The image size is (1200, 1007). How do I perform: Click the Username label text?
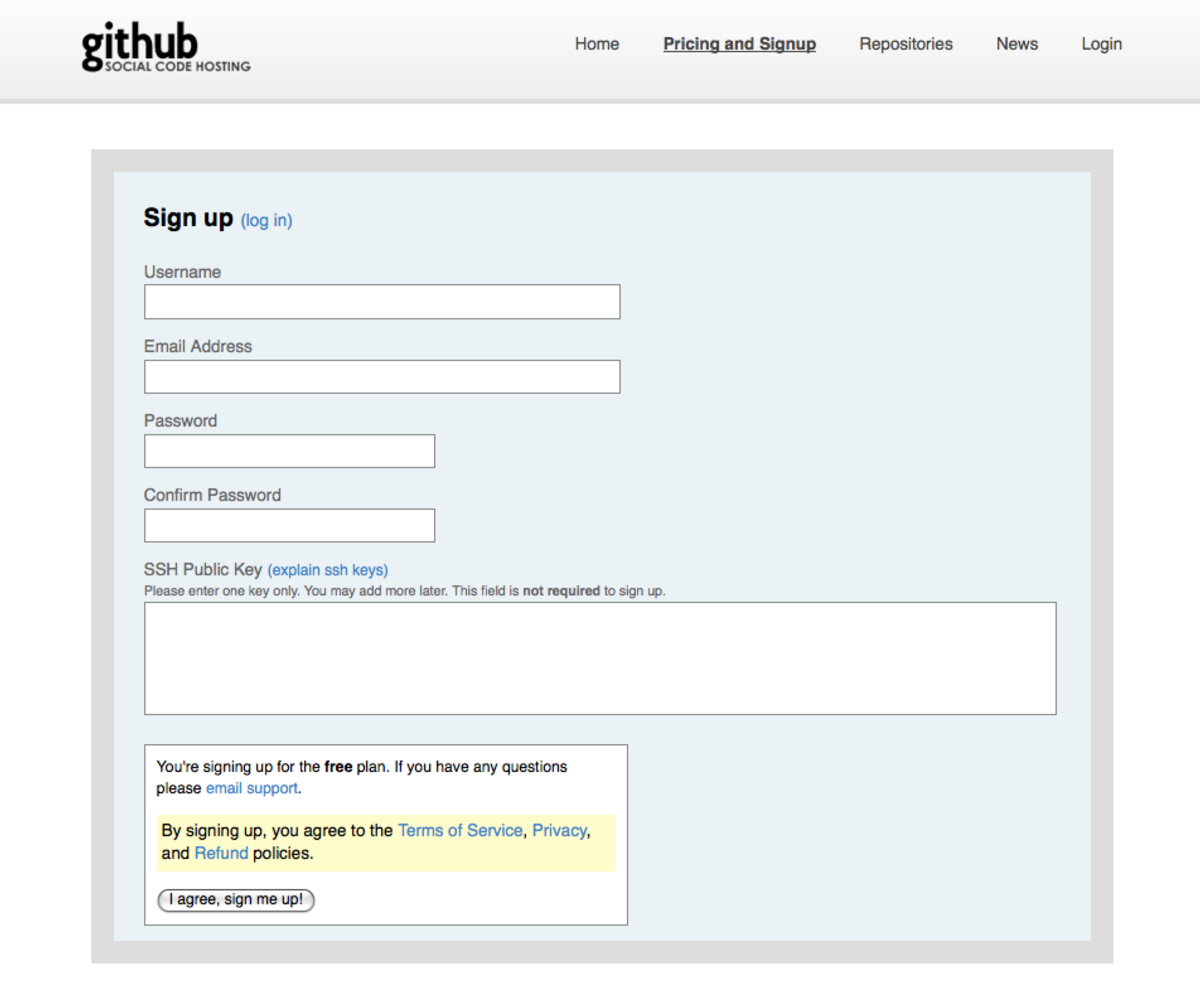coord(182,272)
